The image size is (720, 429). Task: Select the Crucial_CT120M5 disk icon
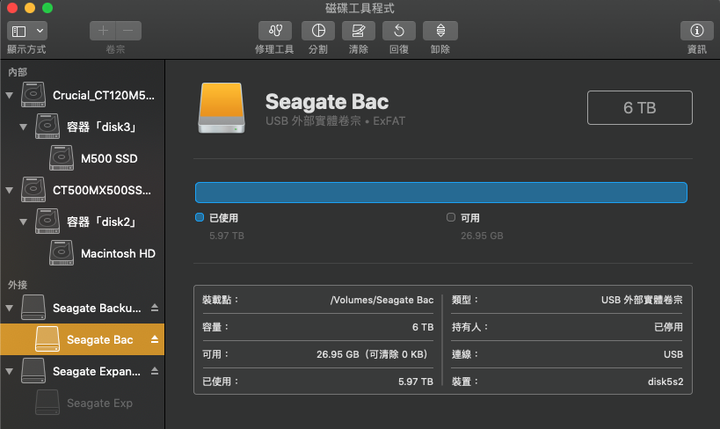pos(34,95)
